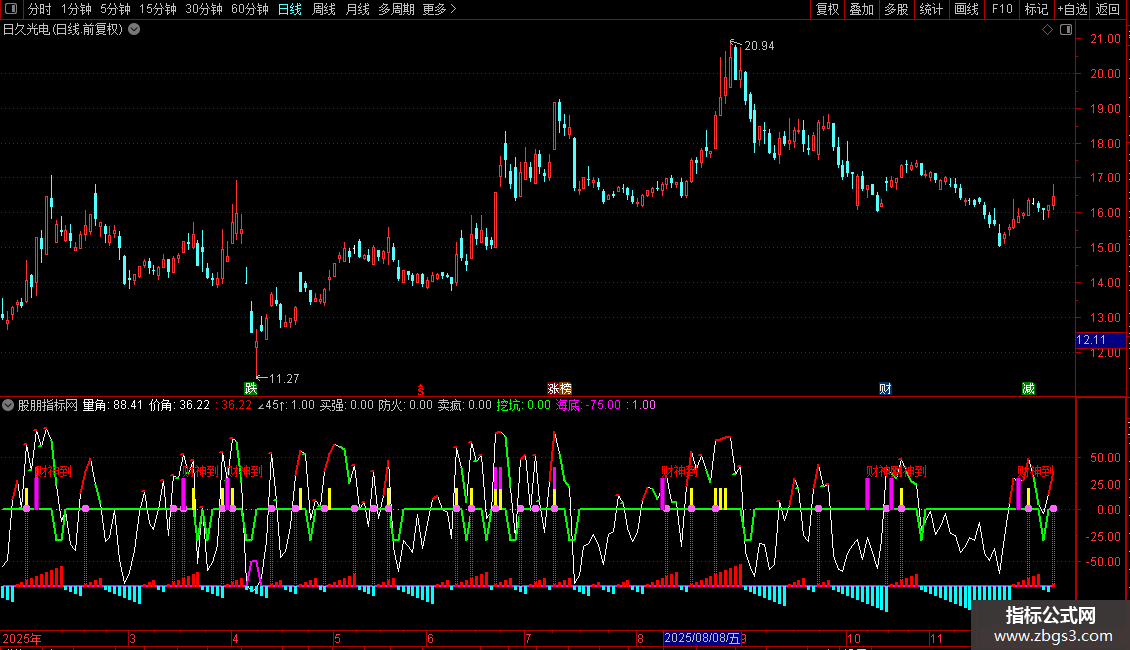Click the green 跌 event marker
Viewport: 1130px width, 650px height.
pyautogui.click(x=250, y=388)
